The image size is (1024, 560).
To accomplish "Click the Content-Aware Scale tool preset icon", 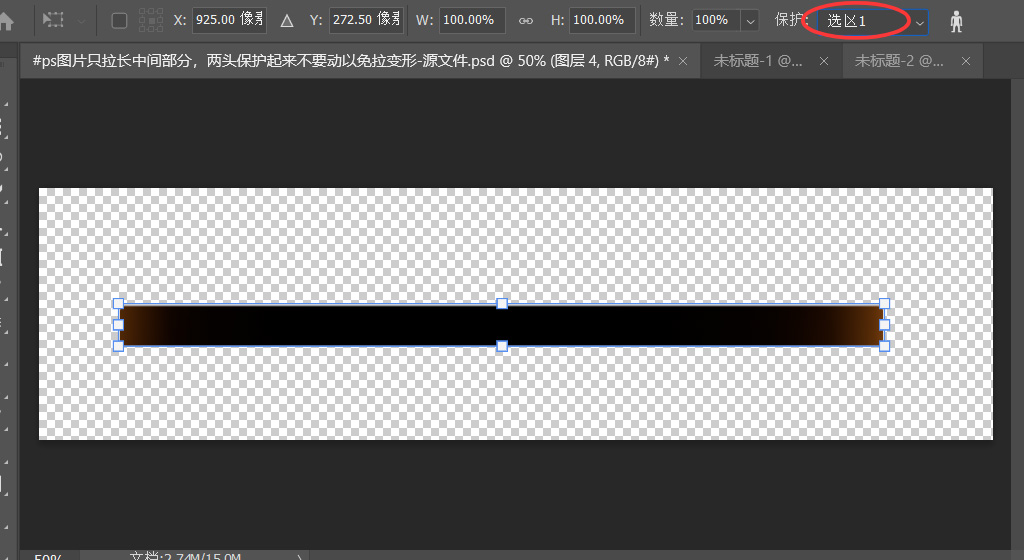I will (x=53, y=20).
